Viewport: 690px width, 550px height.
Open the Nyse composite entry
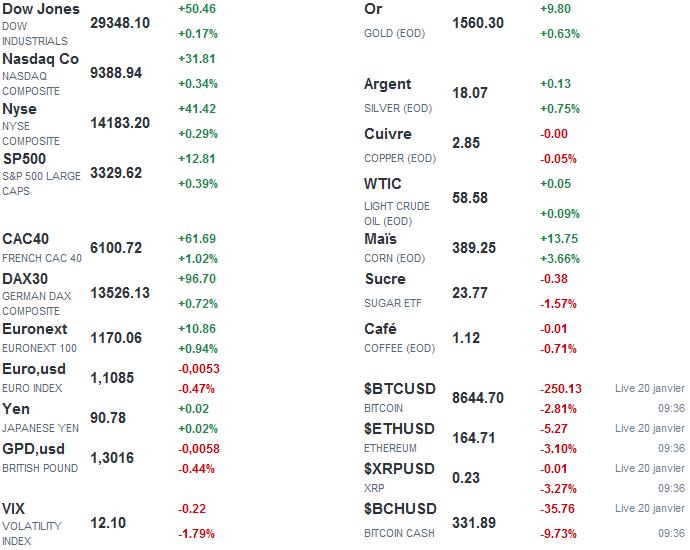coord(20,110)
